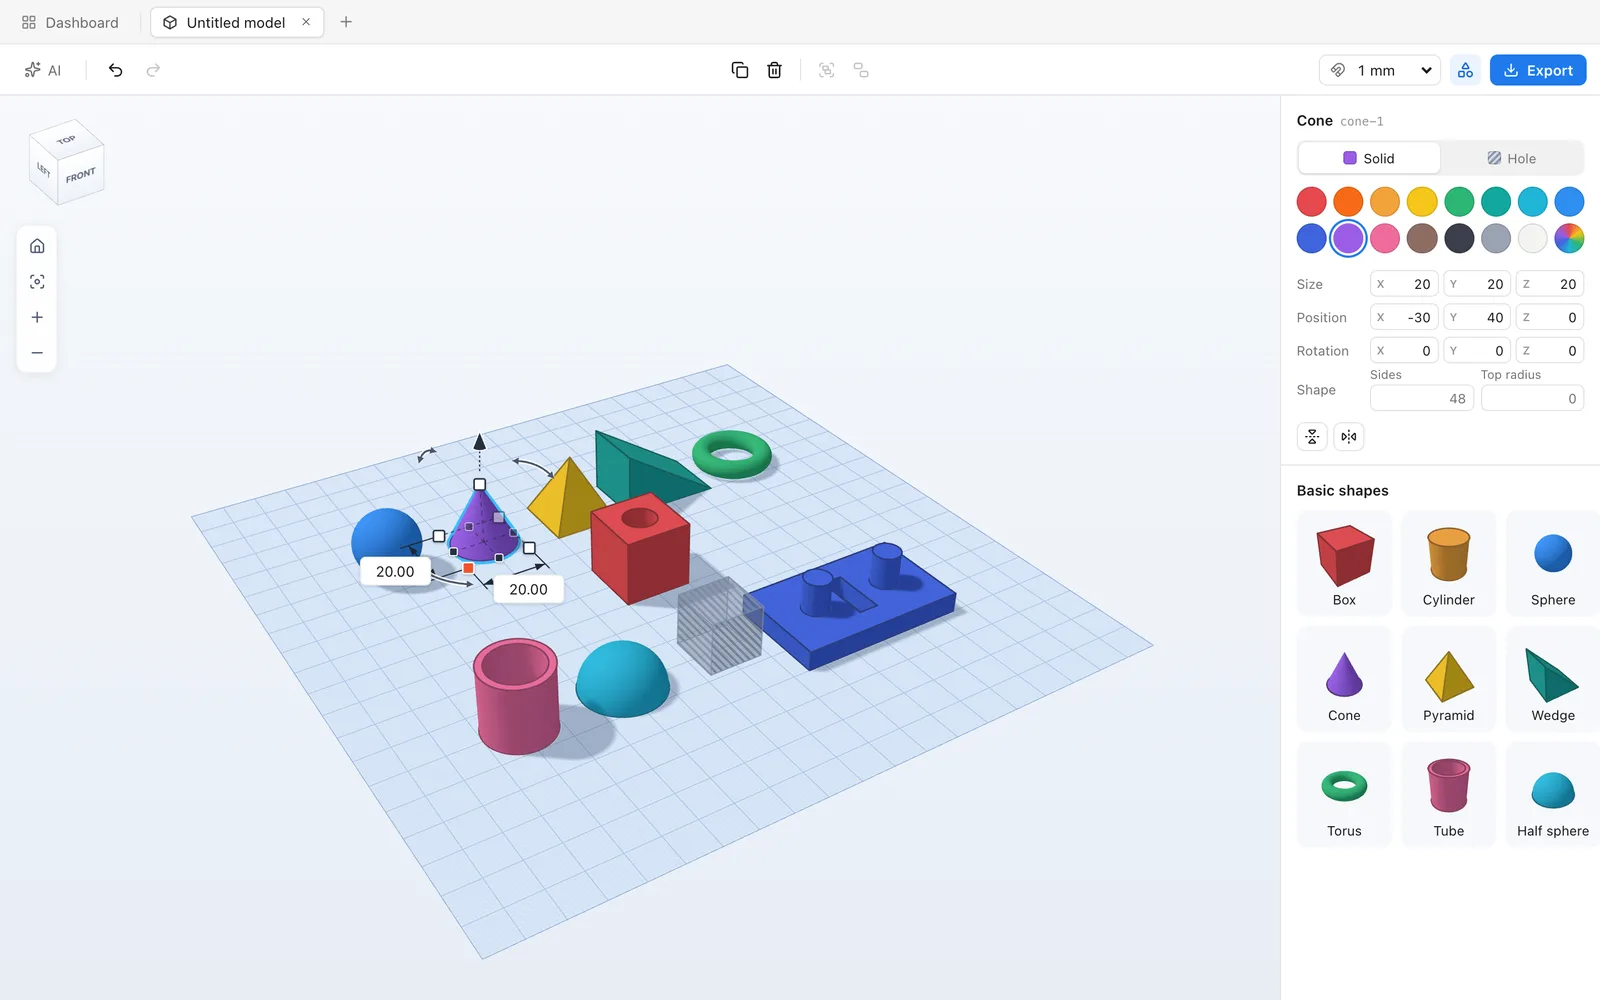Go to the Dashboard tab
Viewport: 1600px width, 1000px height.
[x=70, y=22]
